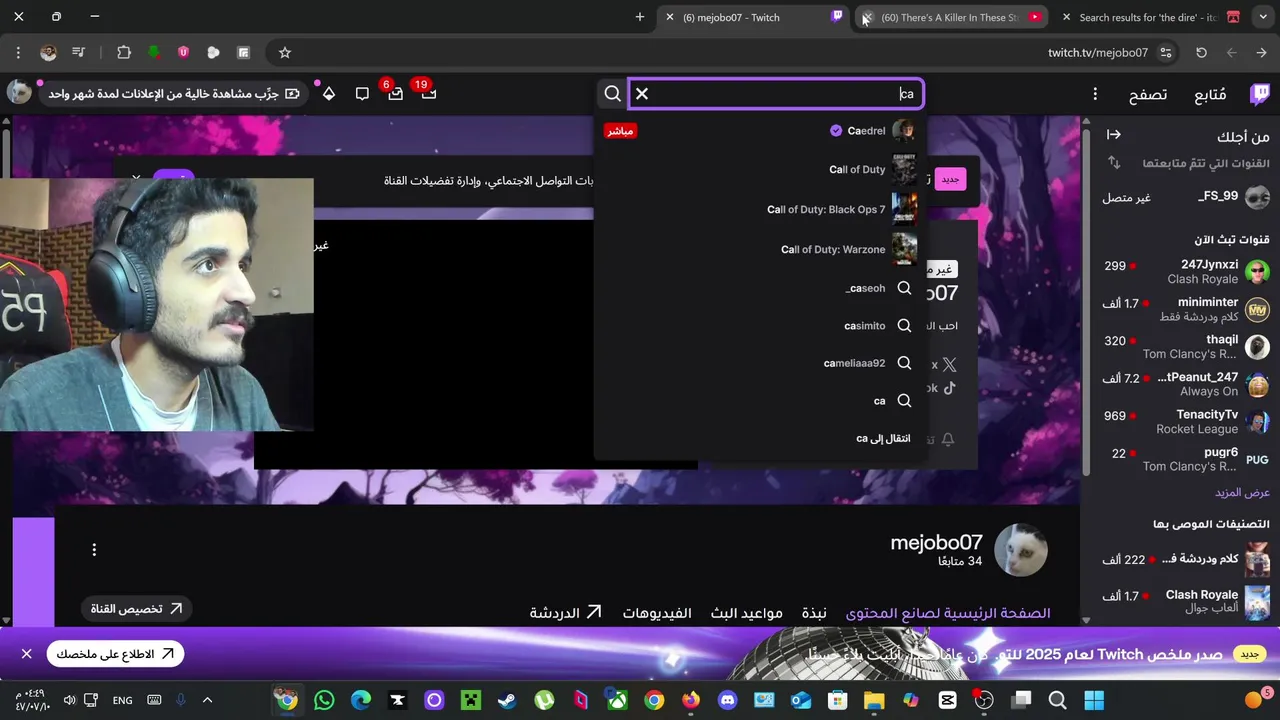
Task: Close the mejobo07 Twitch tab
Action: (670, 17)
